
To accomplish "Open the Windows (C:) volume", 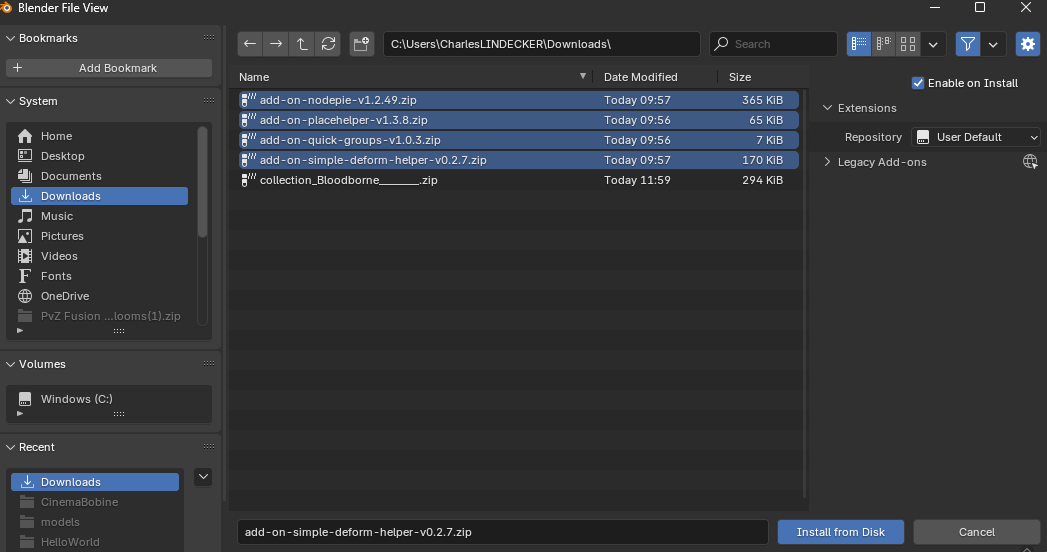I will pyautogui.click(x=109, y=399).
